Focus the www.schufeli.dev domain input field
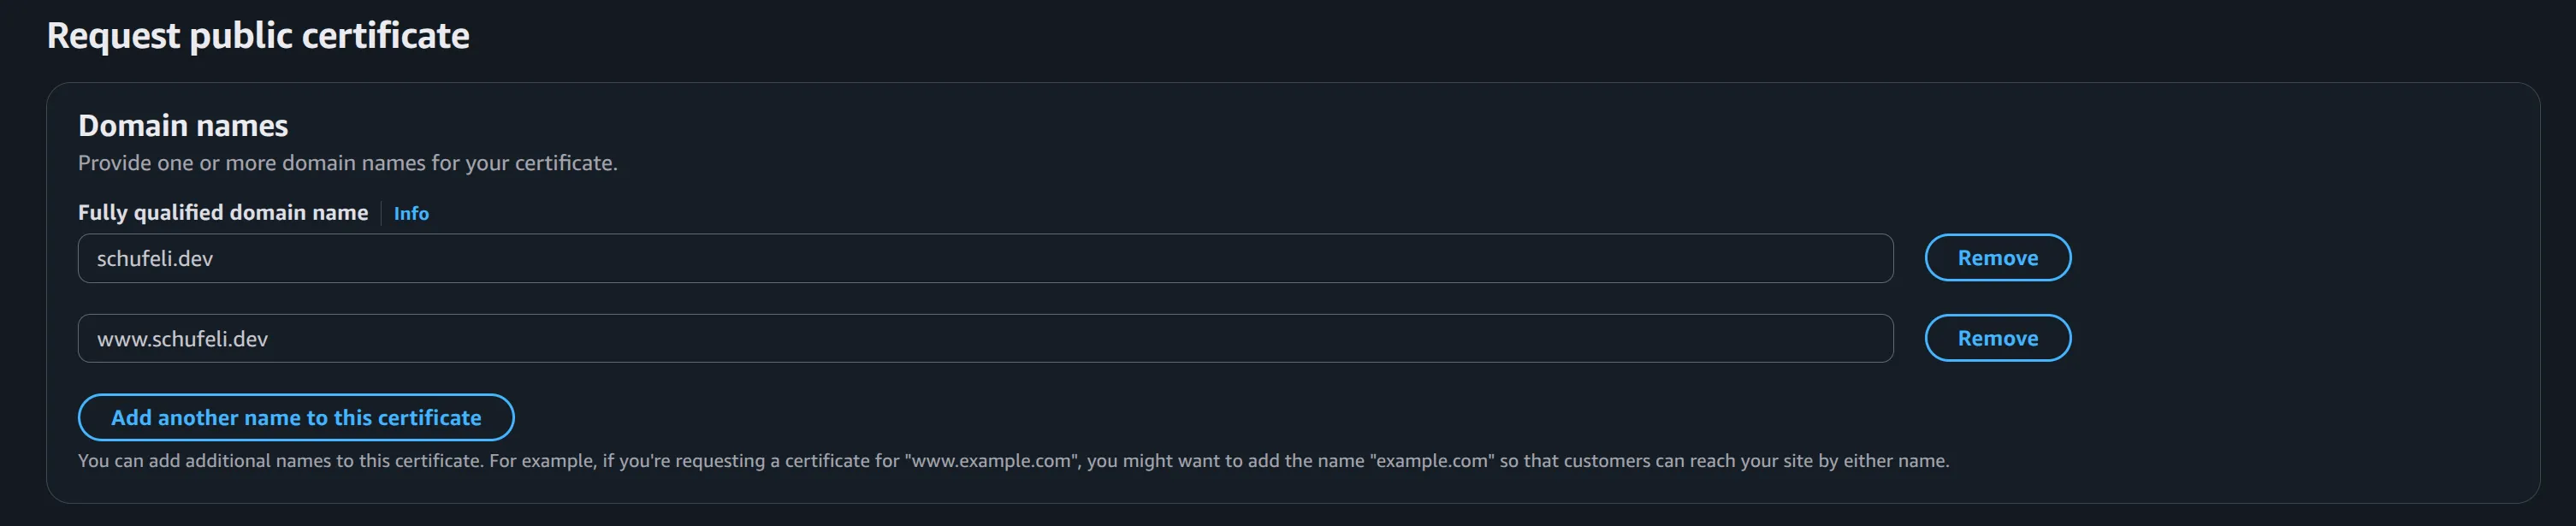The height and width of the screenshot is (526, 2576). coord(985,338)
